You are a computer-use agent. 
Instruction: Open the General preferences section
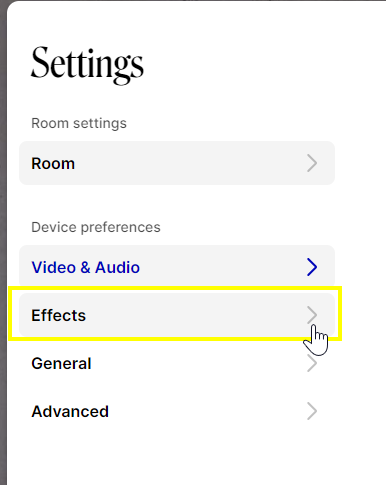[x=177, y=363]
